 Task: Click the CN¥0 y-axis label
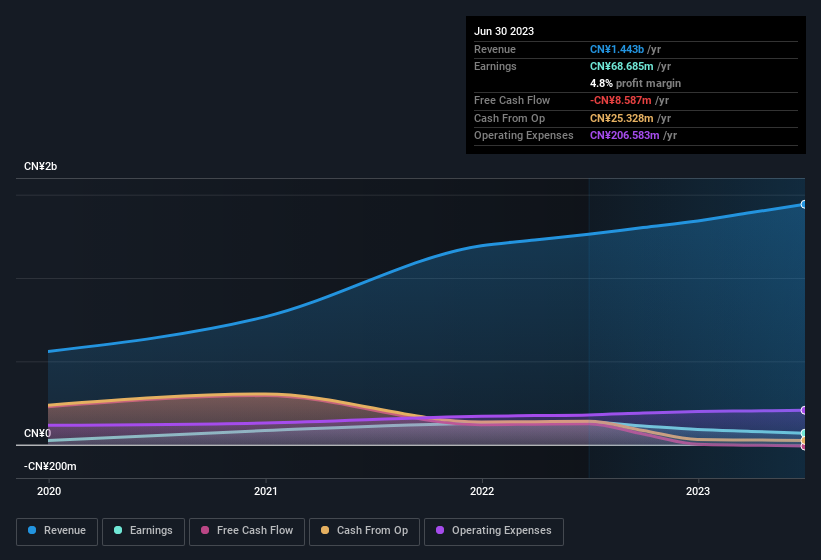pyautogui.click(x=37, y=433)
